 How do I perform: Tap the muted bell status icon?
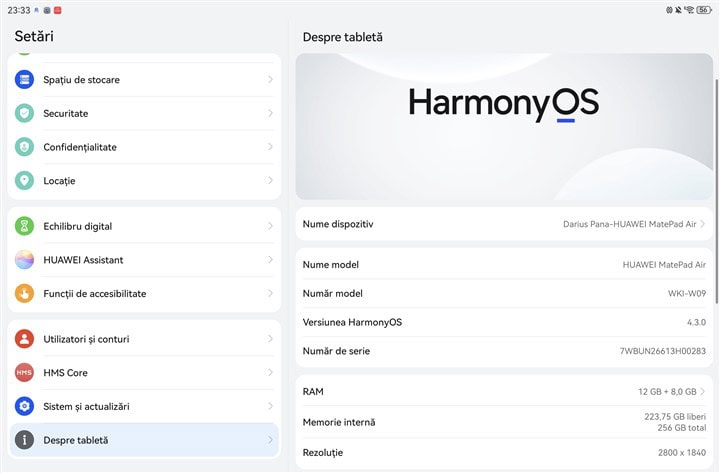coord(678,10)
